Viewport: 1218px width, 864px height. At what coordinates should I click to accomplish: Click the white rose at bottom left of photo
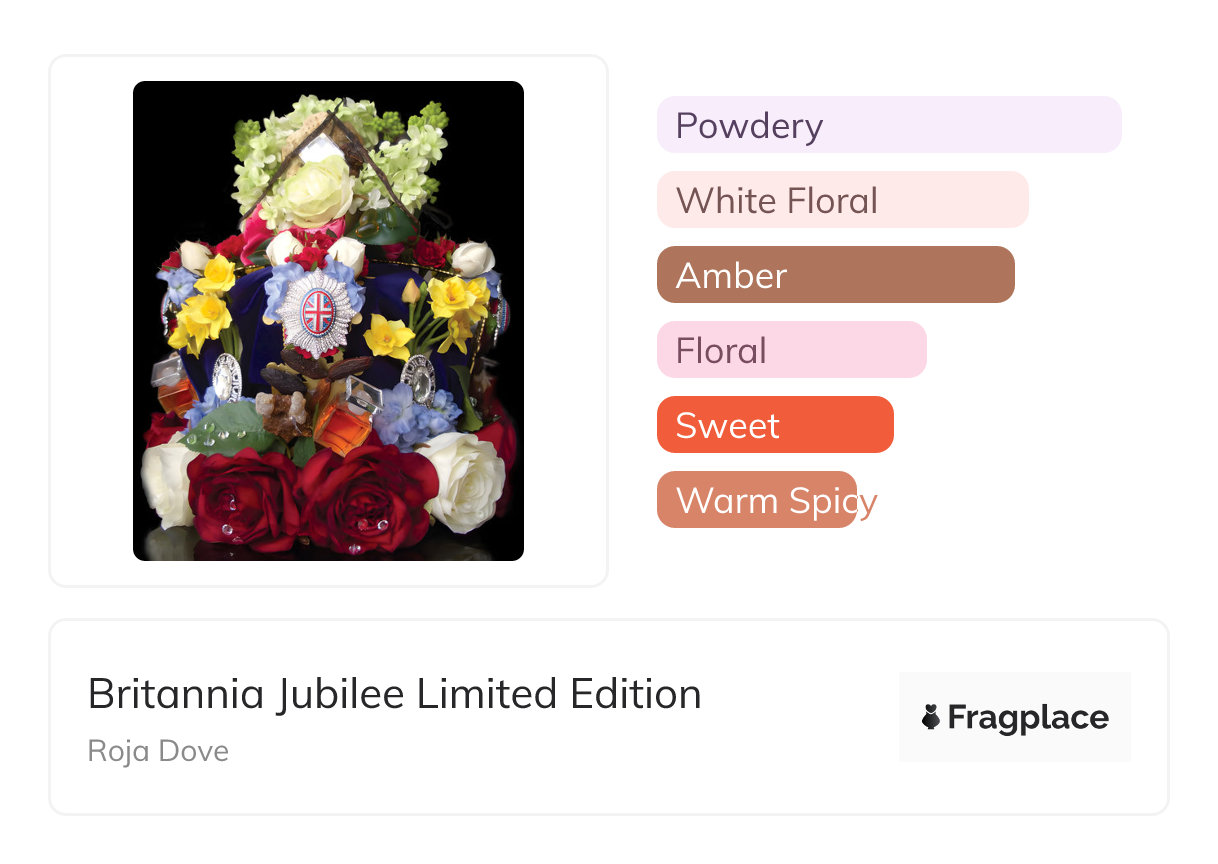click(x=168, y=483)
